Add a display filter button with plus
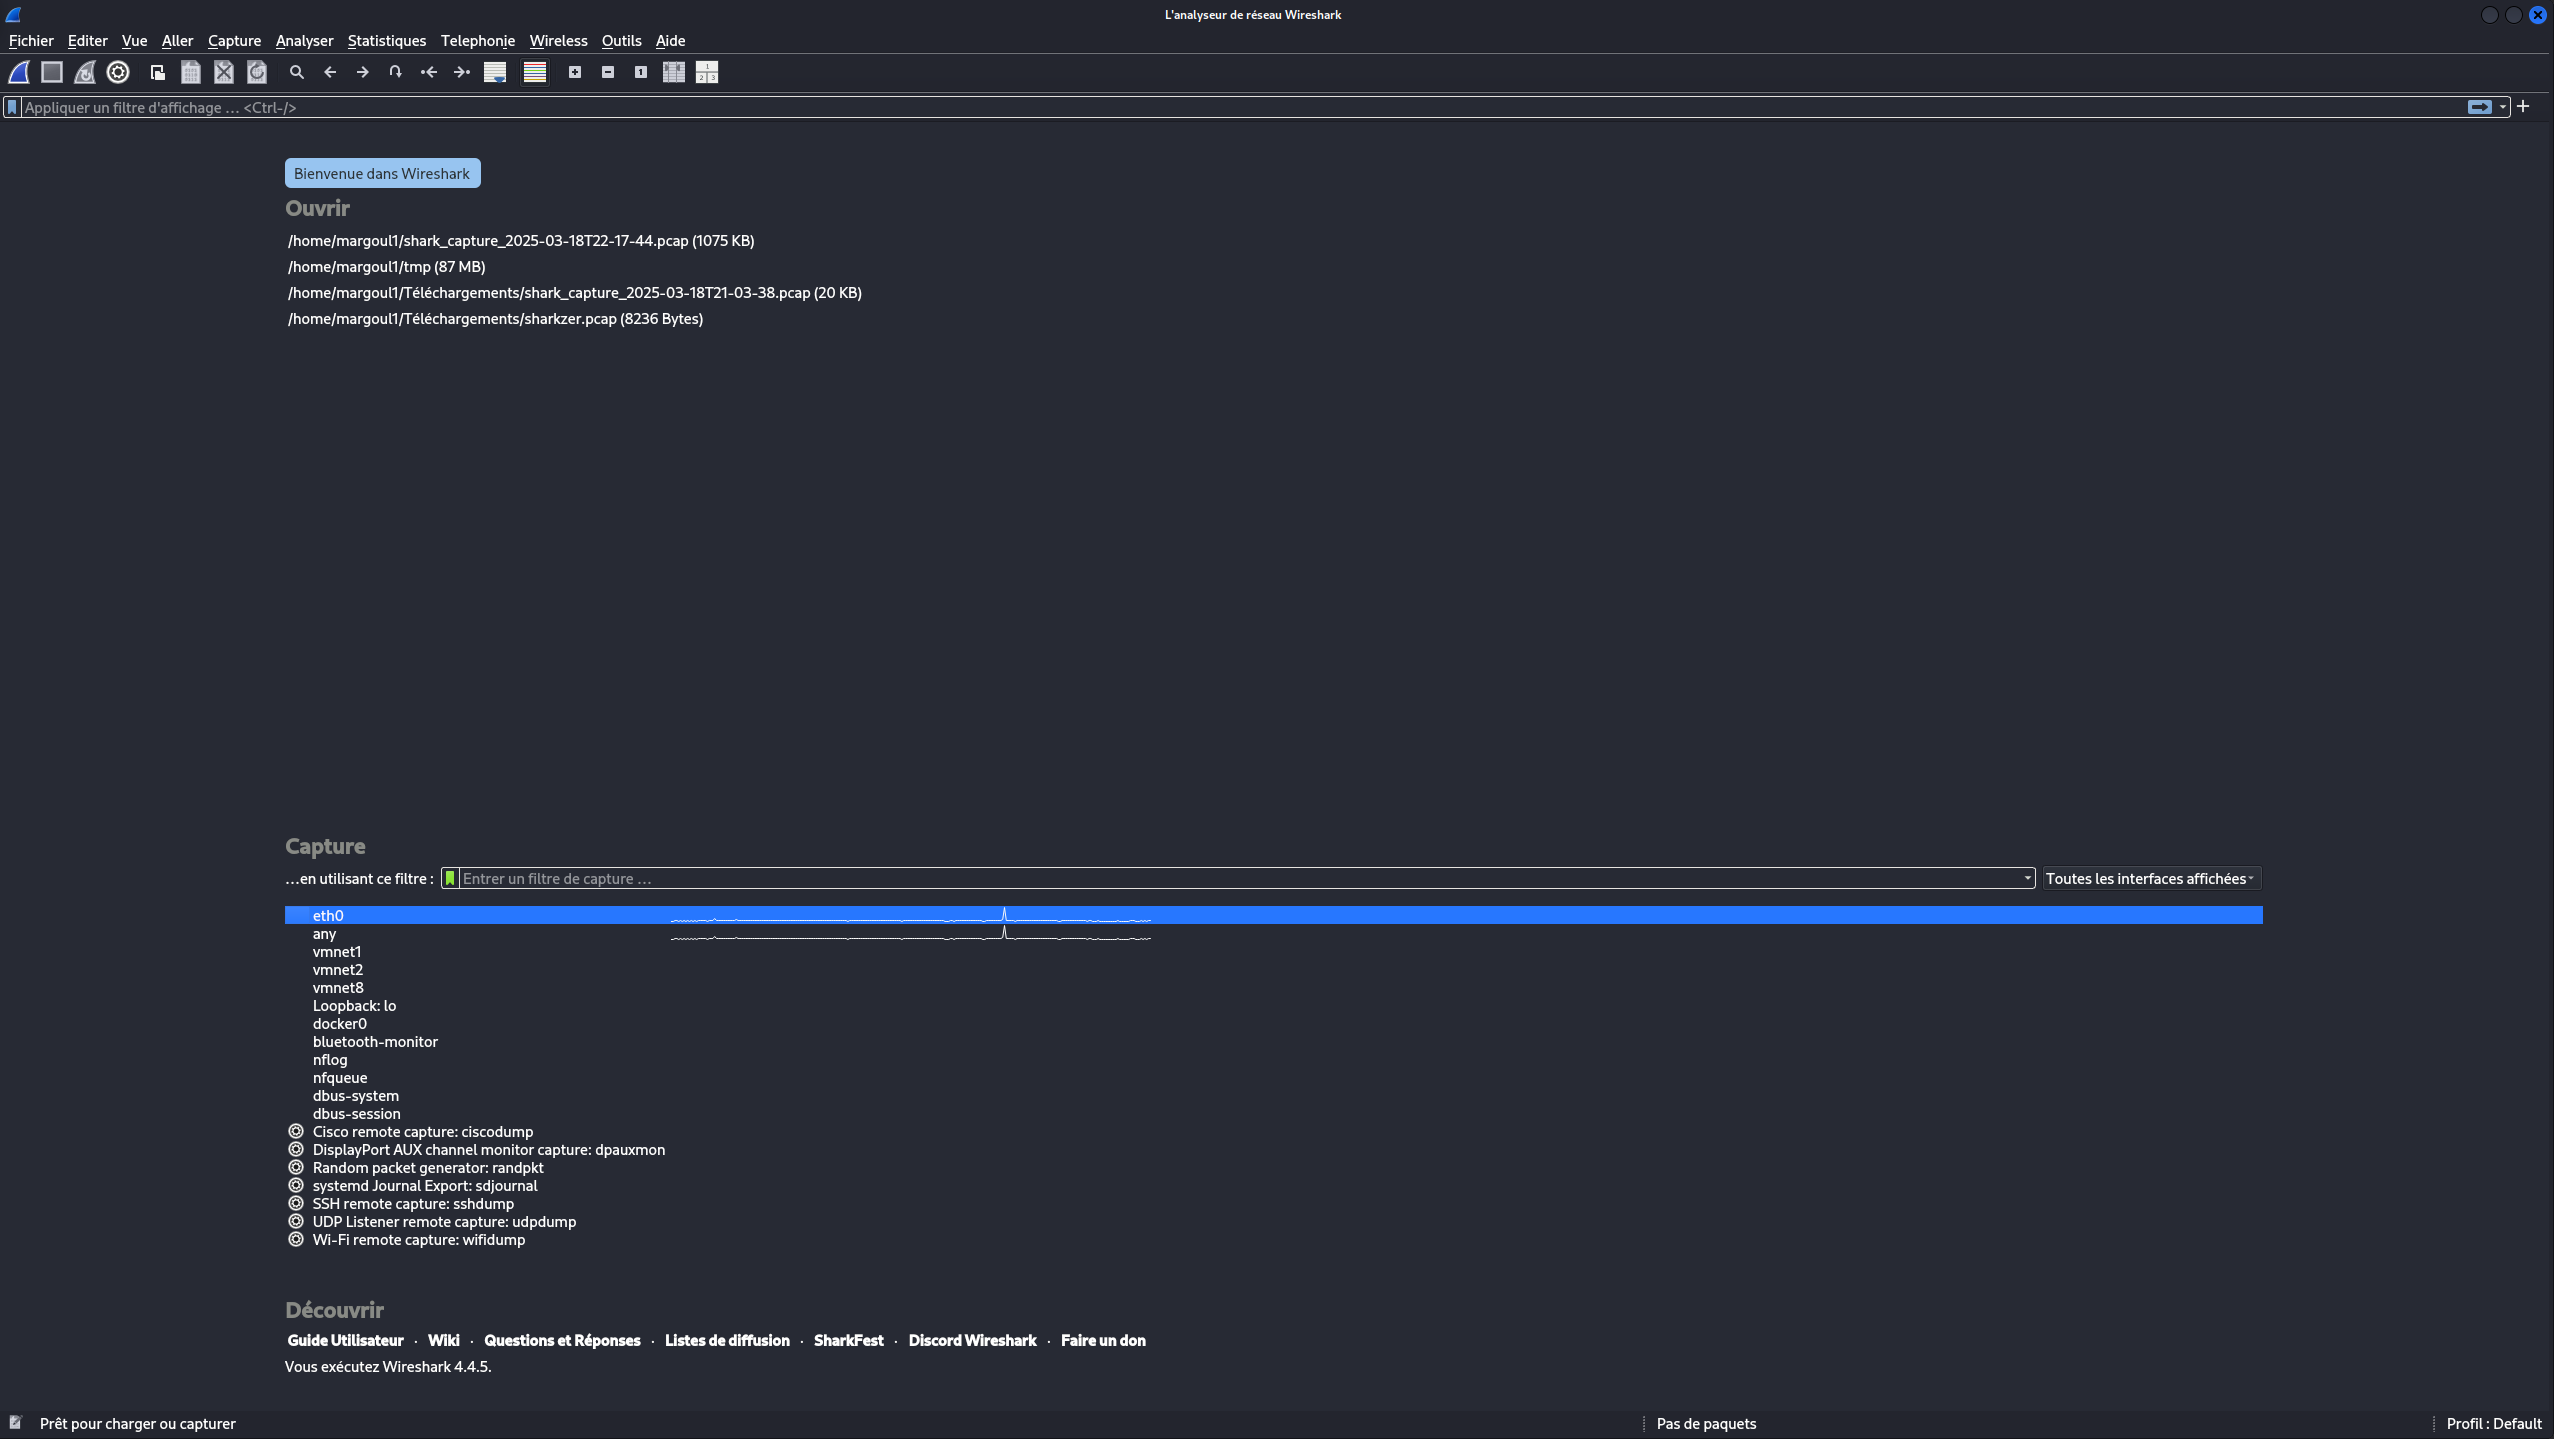Screen dimensions: 2554x1439 tap(2523, 106)
